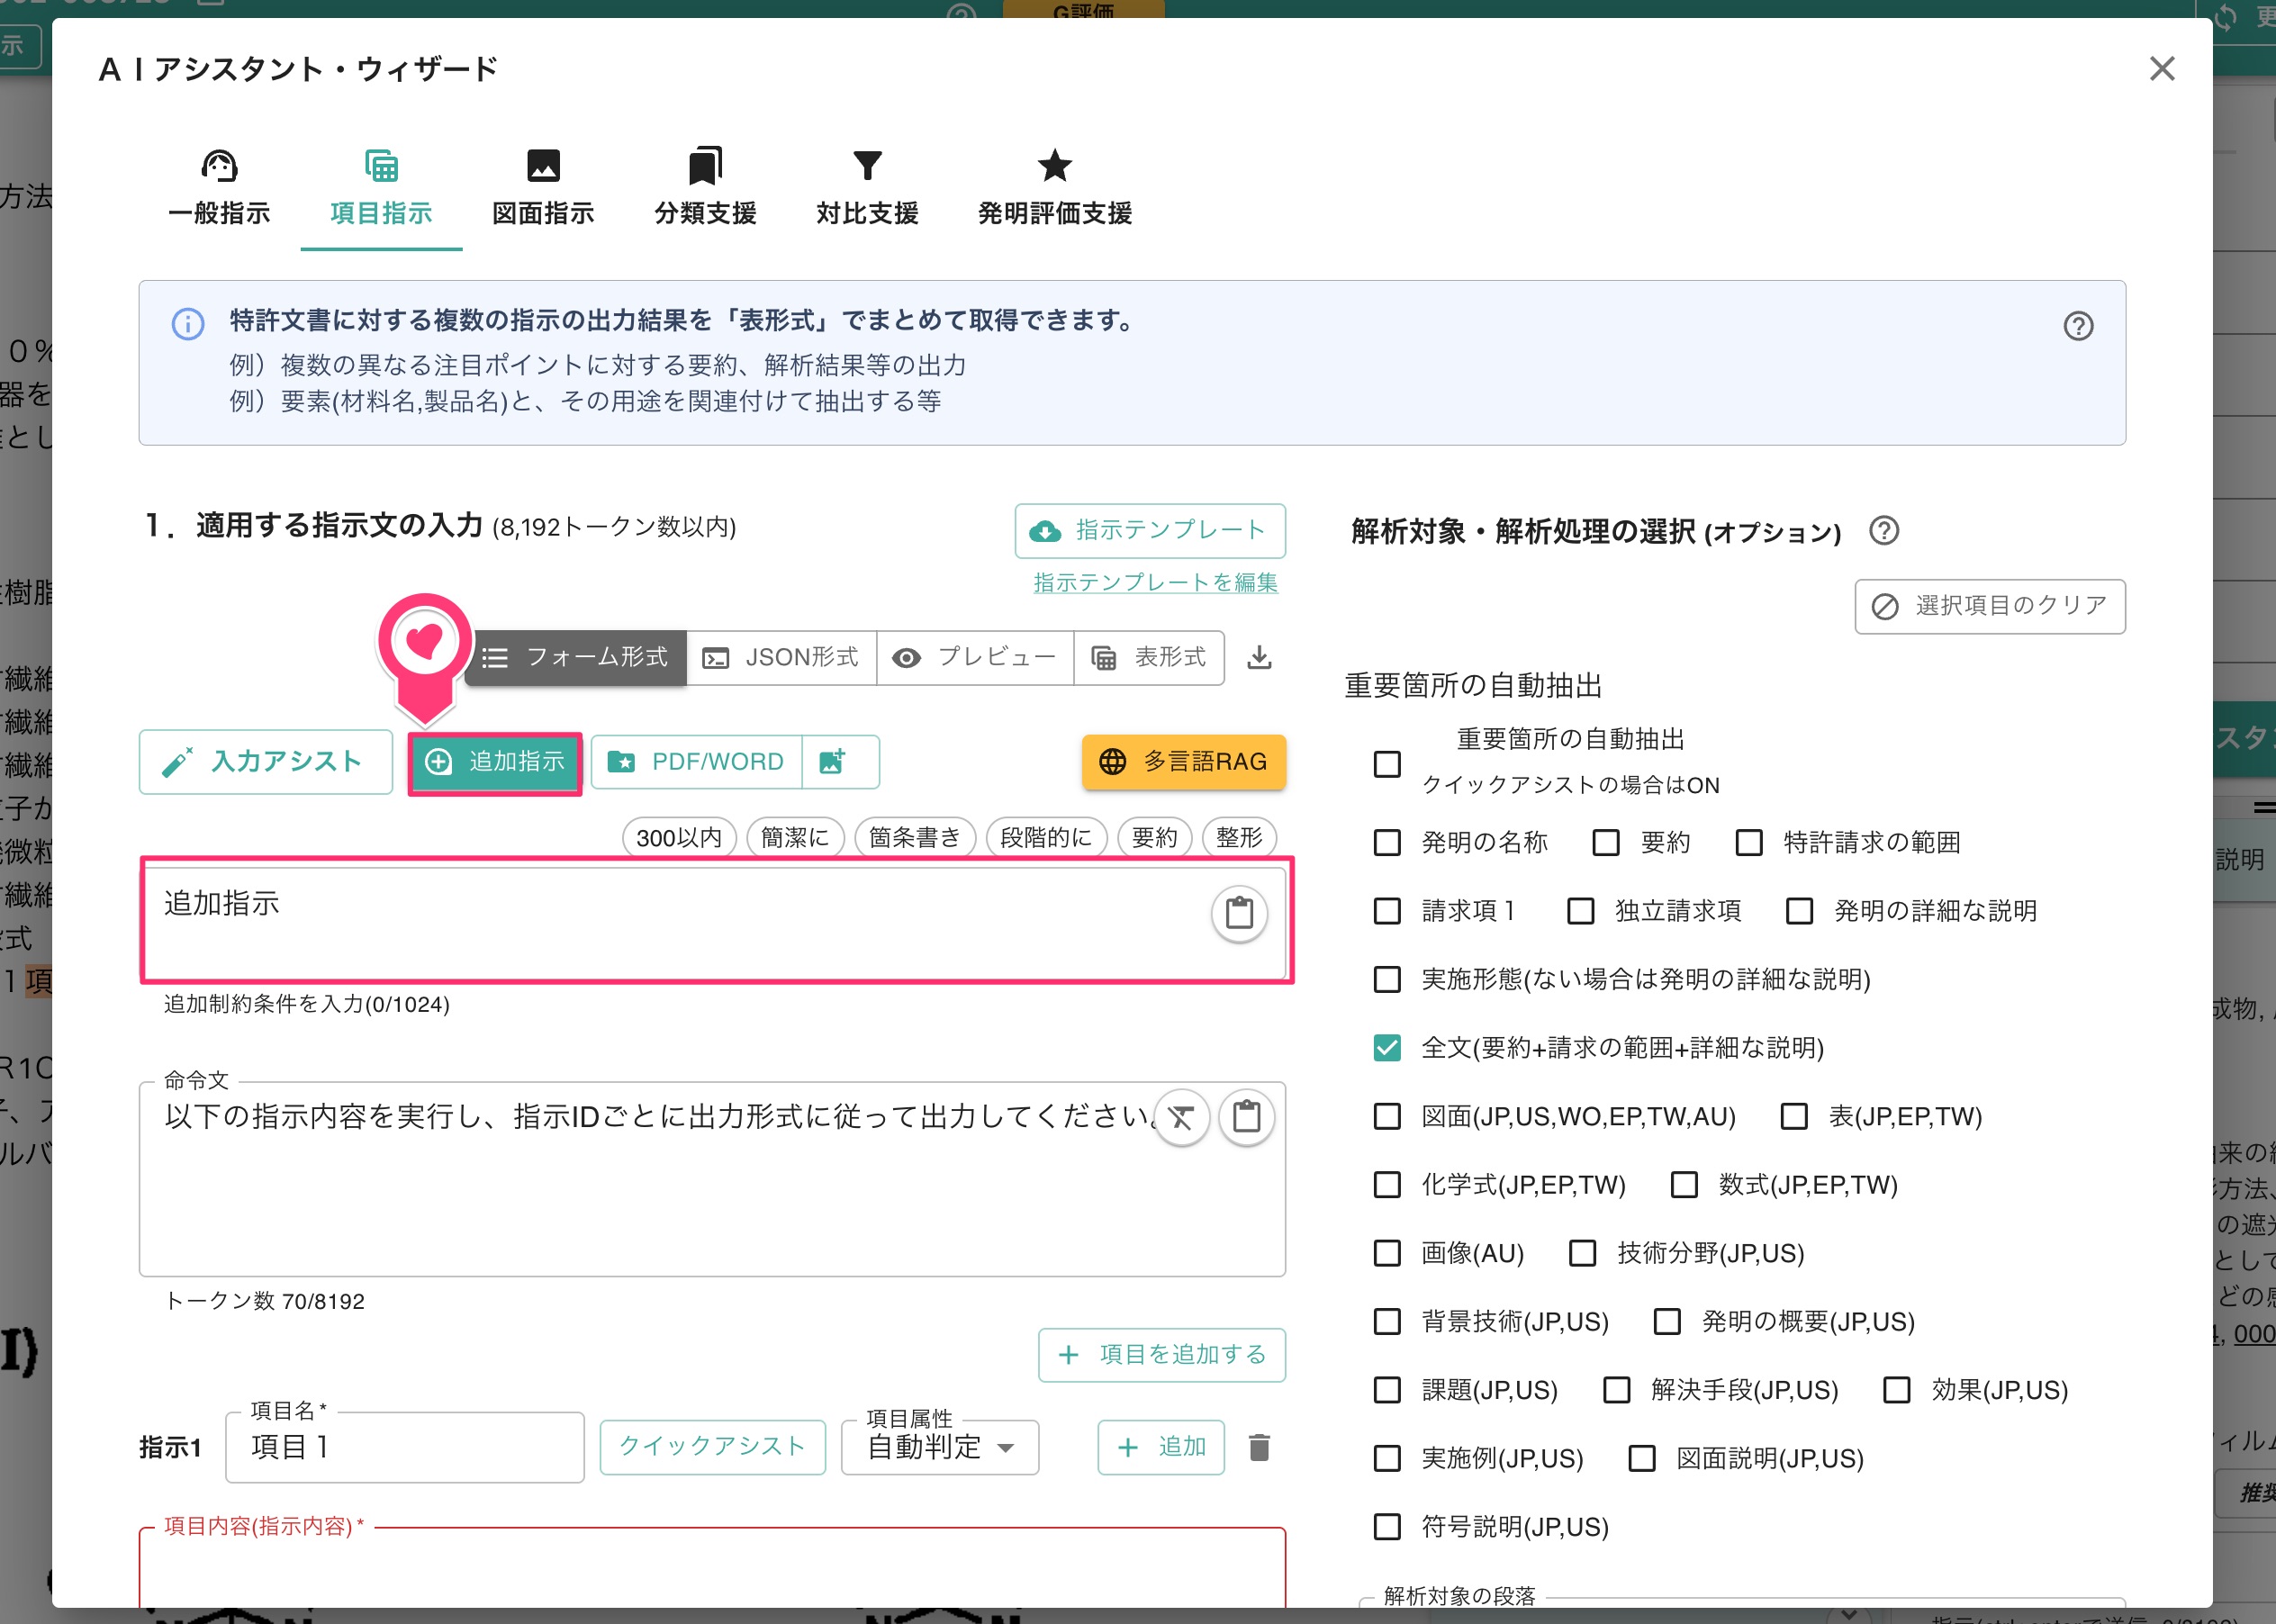This screenshot has height=1624, width=2276.
Task: Go to the 対比支援 tab
Action: pos(867,189)
